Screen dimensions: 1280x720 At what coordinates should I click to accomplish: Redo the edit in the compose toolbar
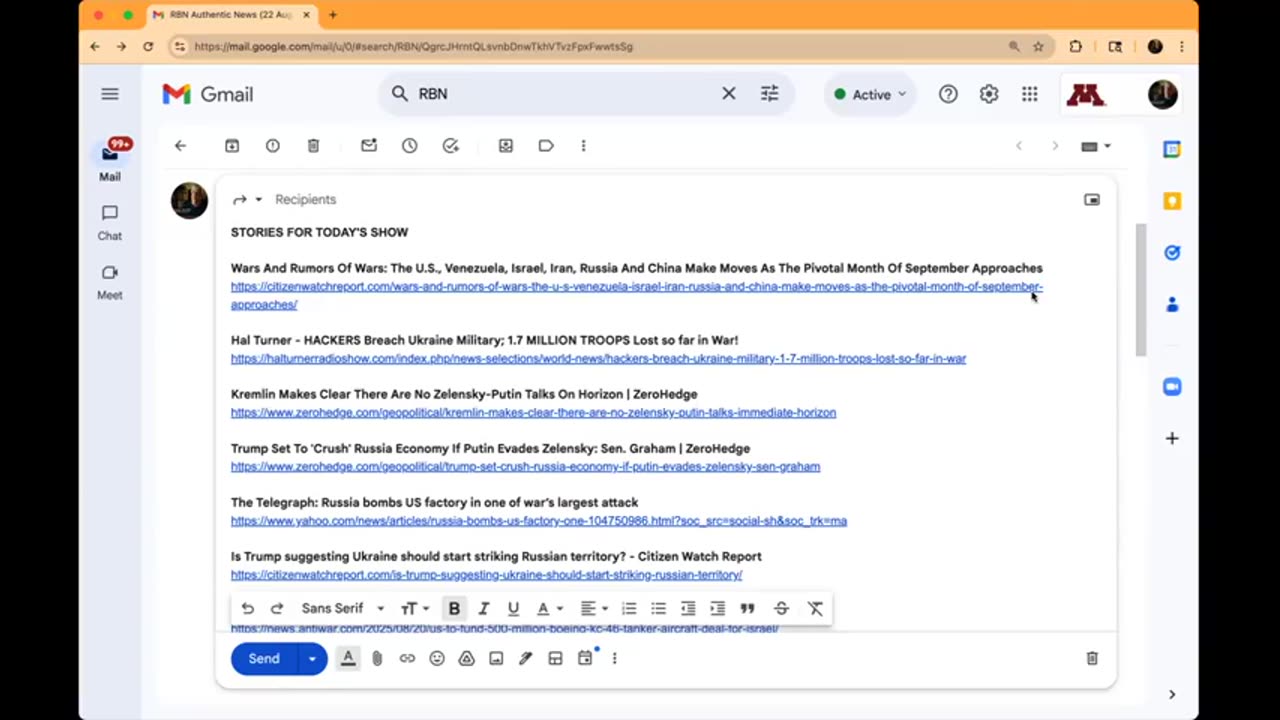click(x=277, y=608)
